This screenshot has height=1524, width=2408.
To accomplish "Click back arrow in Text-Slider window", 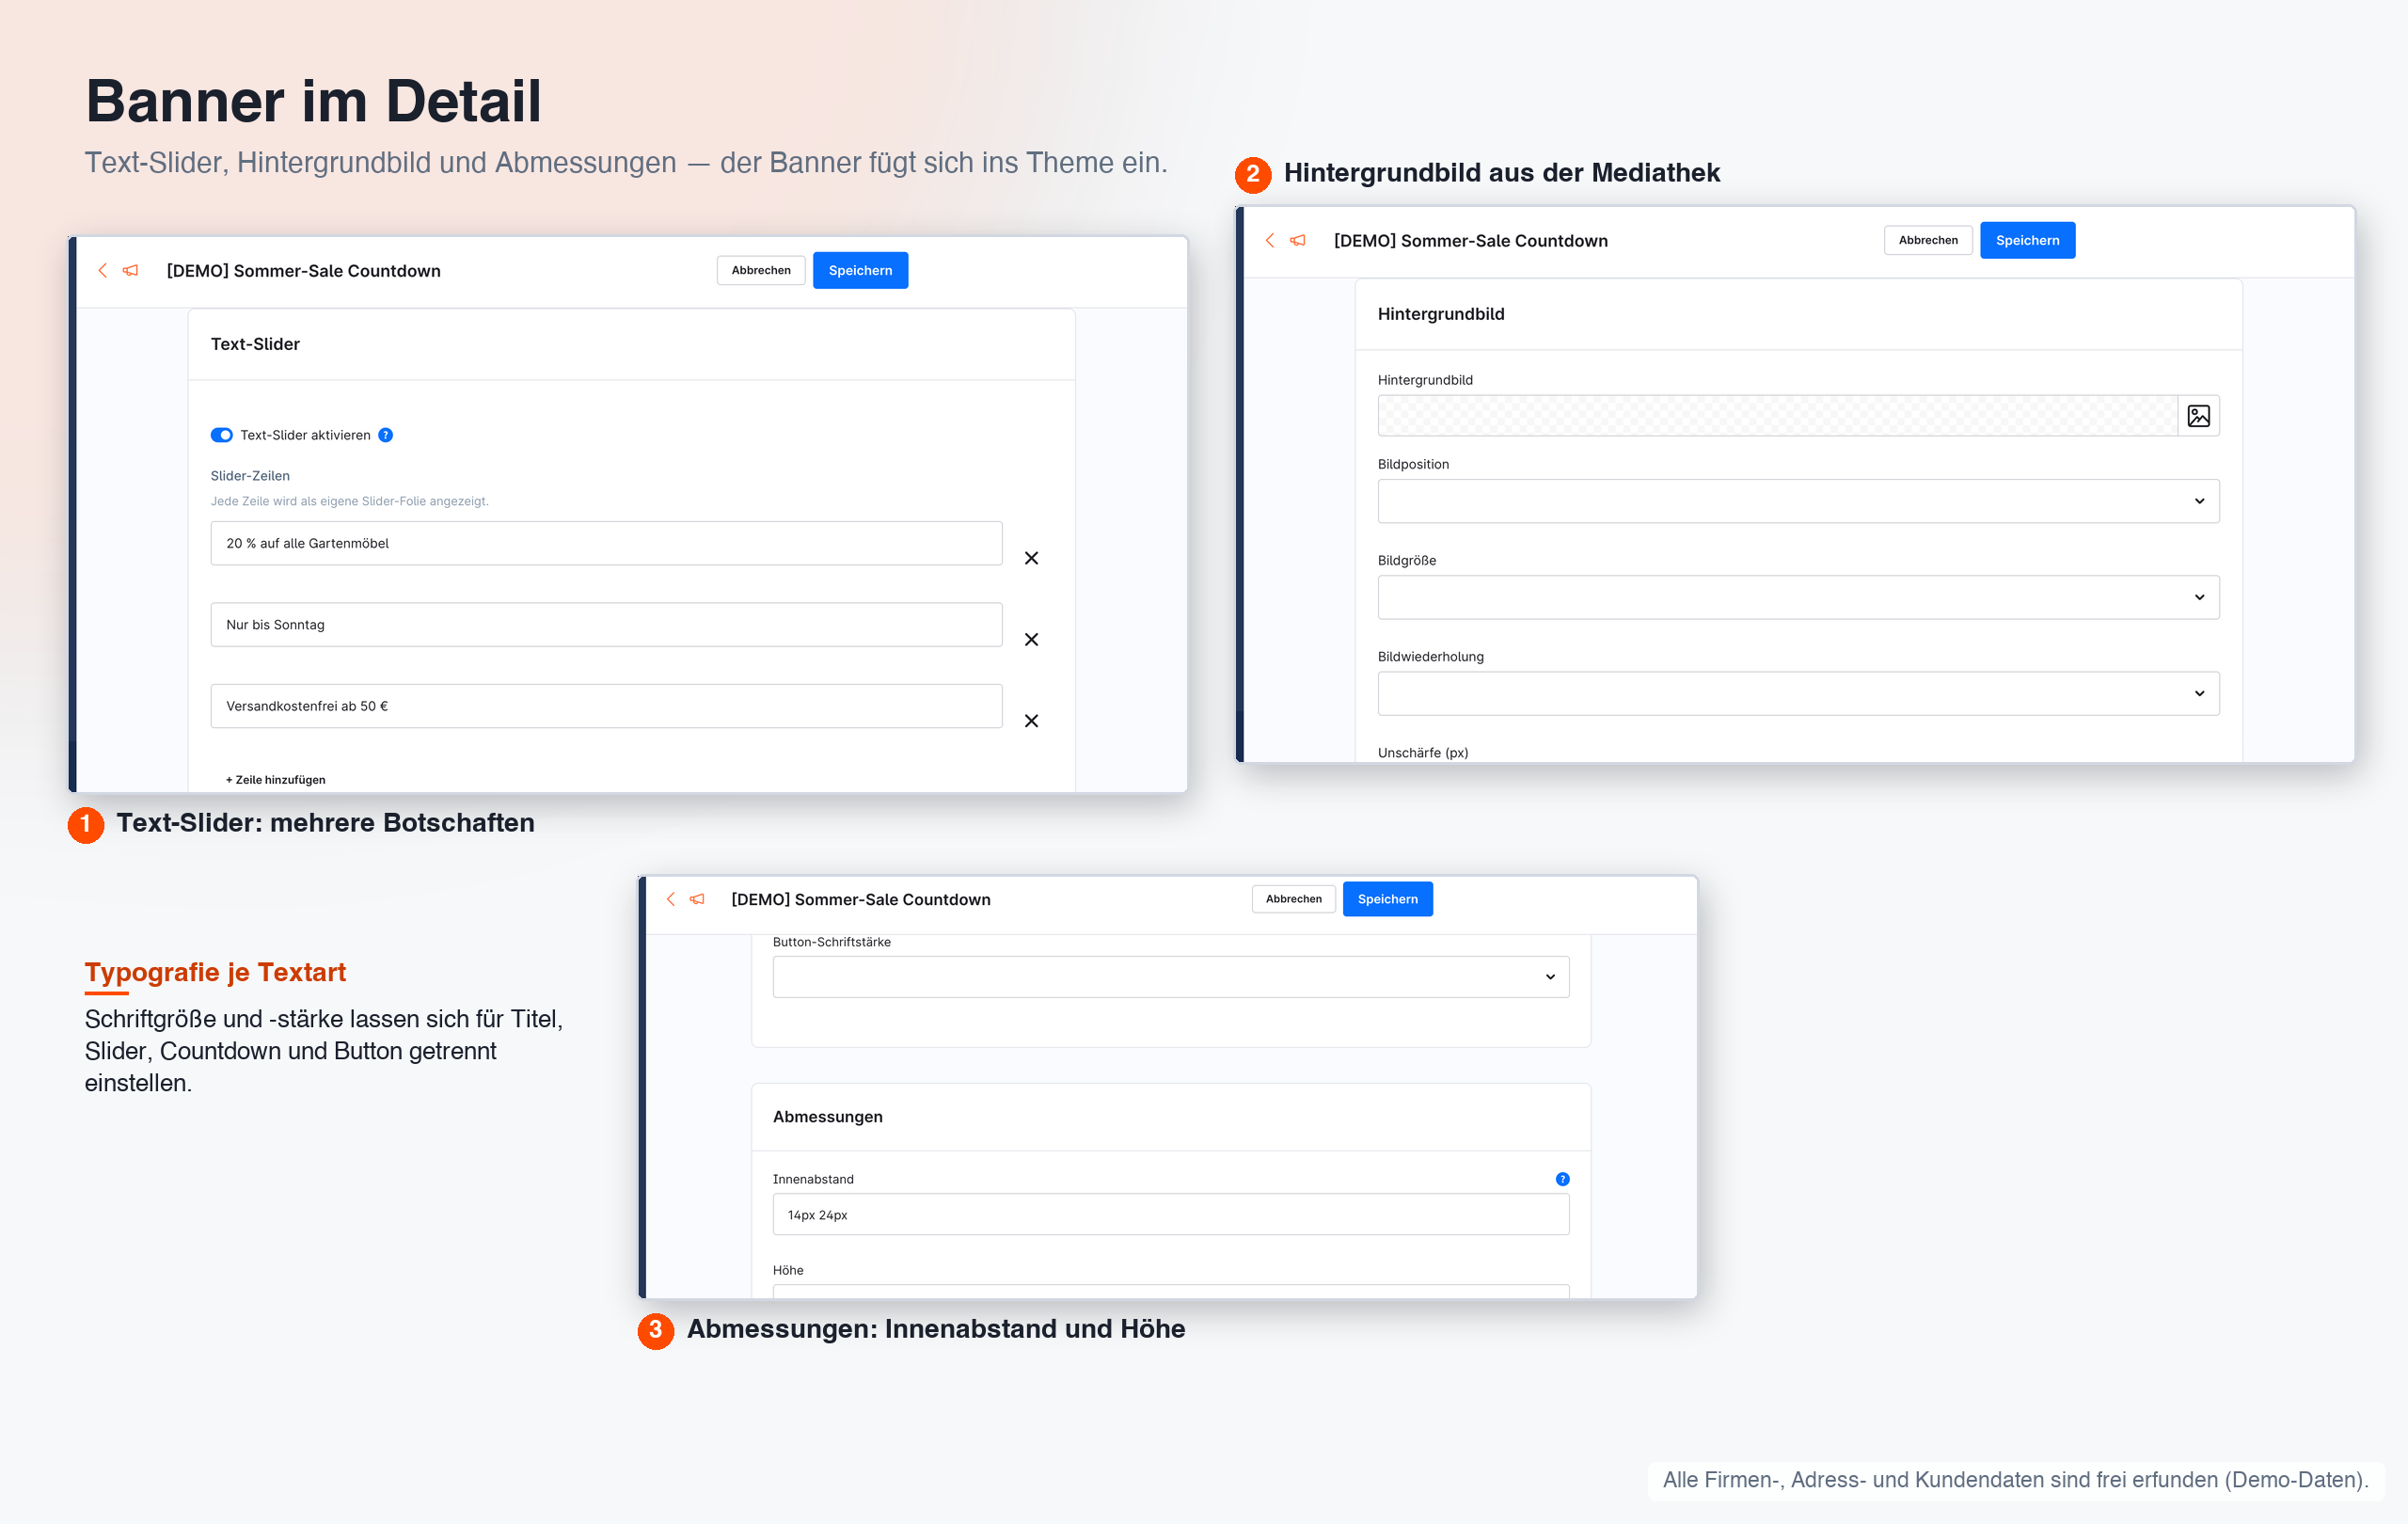I will 102,270.
